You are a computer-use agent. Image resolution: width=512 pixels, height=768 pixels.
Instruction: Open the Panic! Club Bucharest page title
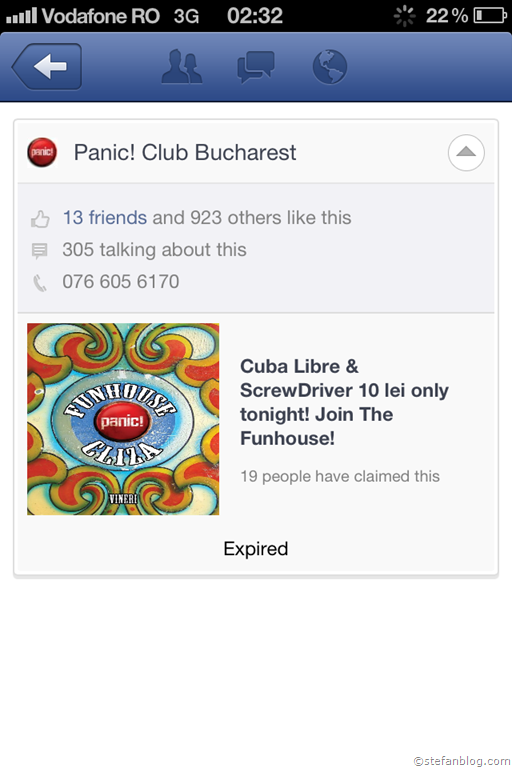(185, 152)
